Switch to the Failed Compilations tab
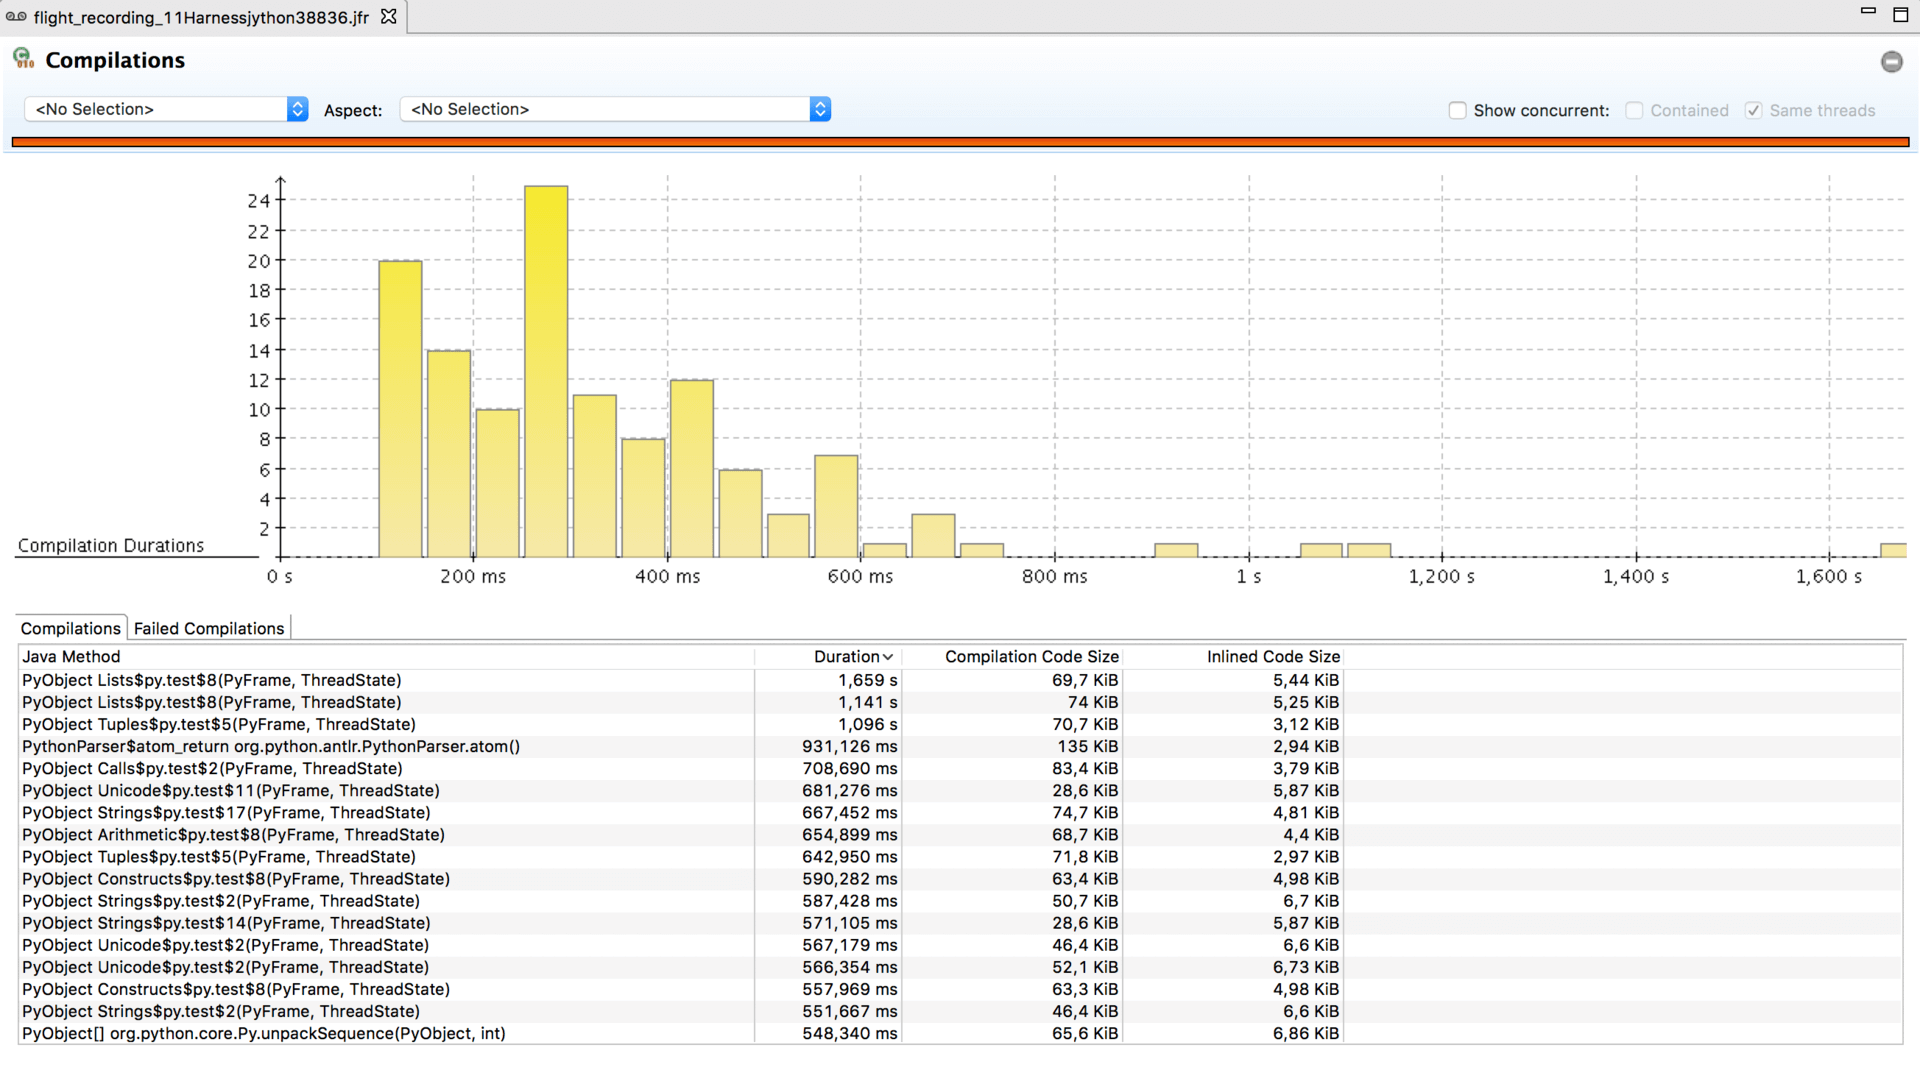The height and width of the screenshot is (1070, 1920). (209, 628)
